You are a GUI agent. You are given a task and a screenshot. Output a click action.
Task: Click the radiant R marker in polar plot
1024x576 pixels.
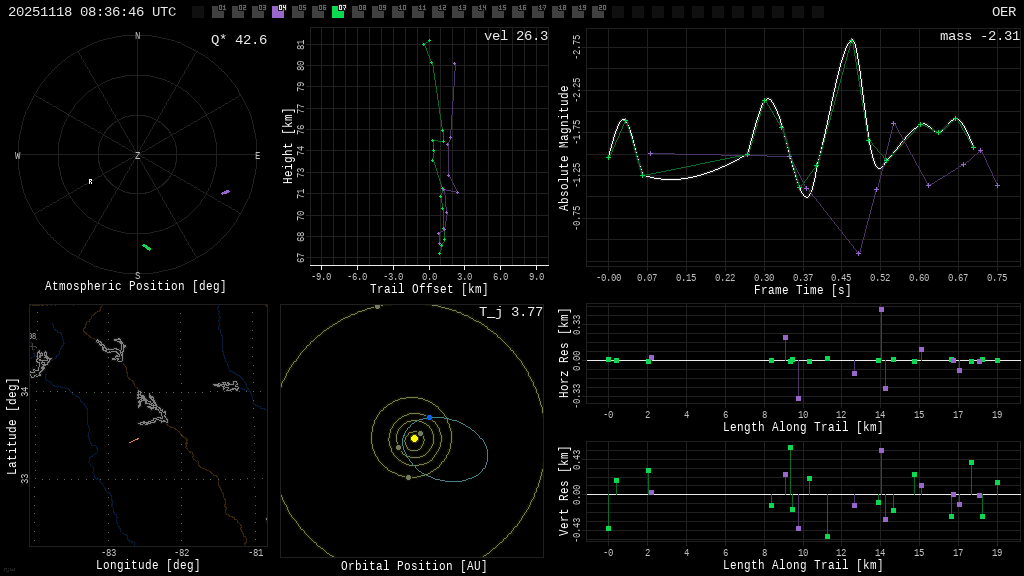coord(90,182)
